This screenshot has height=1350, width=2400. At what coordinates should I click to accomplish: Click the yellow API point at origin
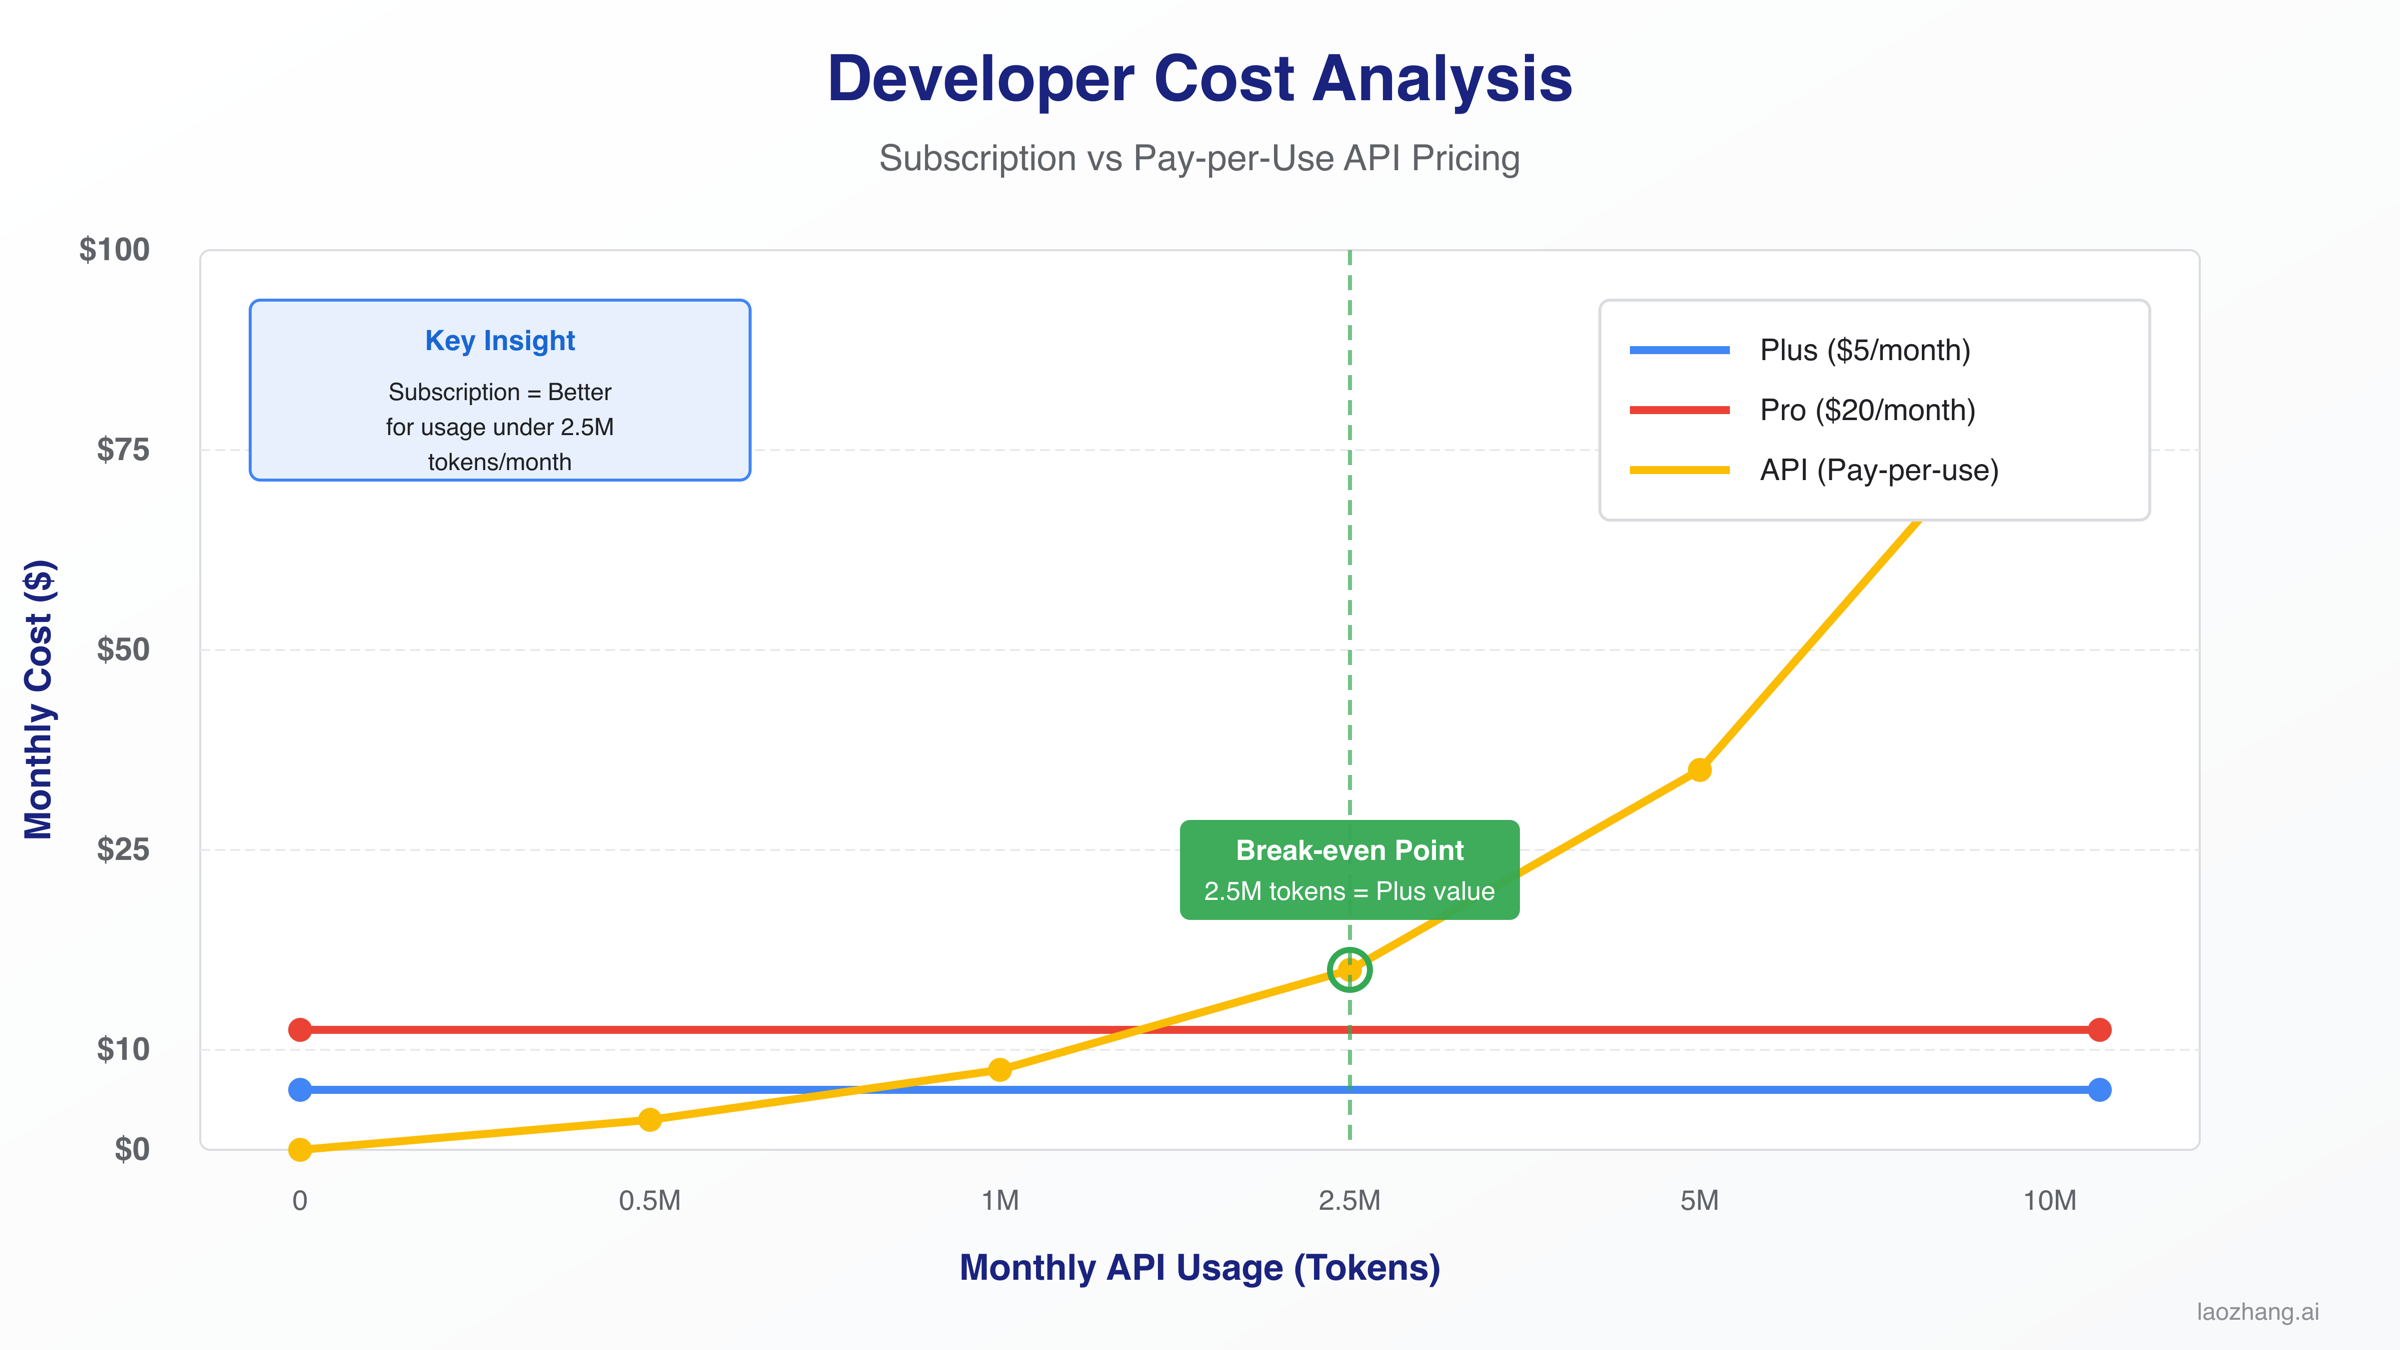300,1149
